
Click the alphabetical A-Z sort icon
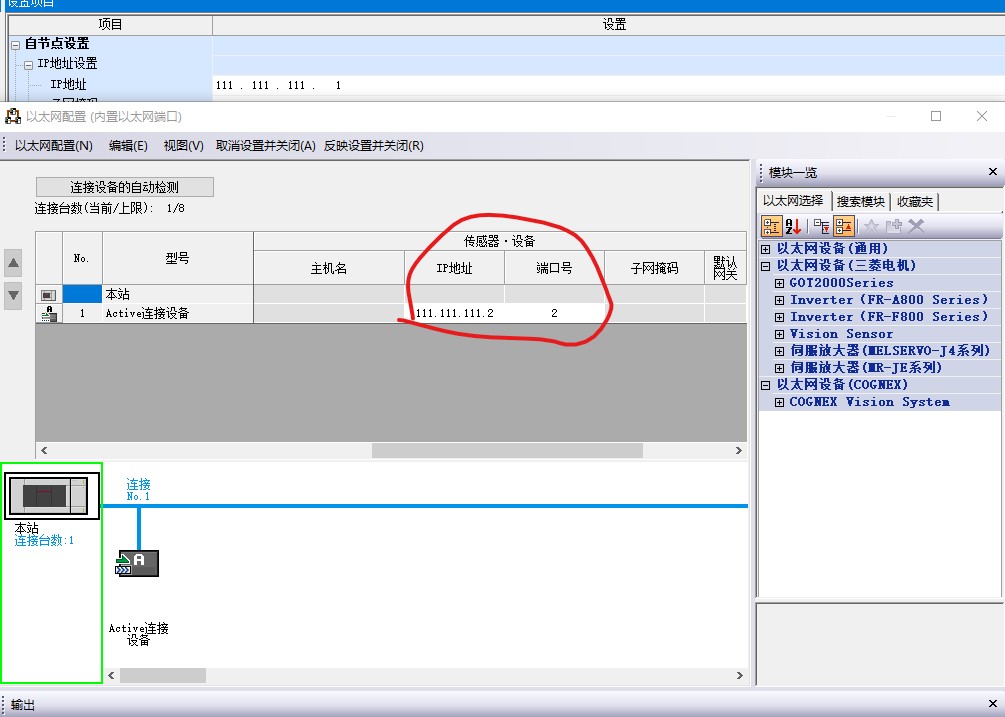pyautogui.click(x=794, y=226)
